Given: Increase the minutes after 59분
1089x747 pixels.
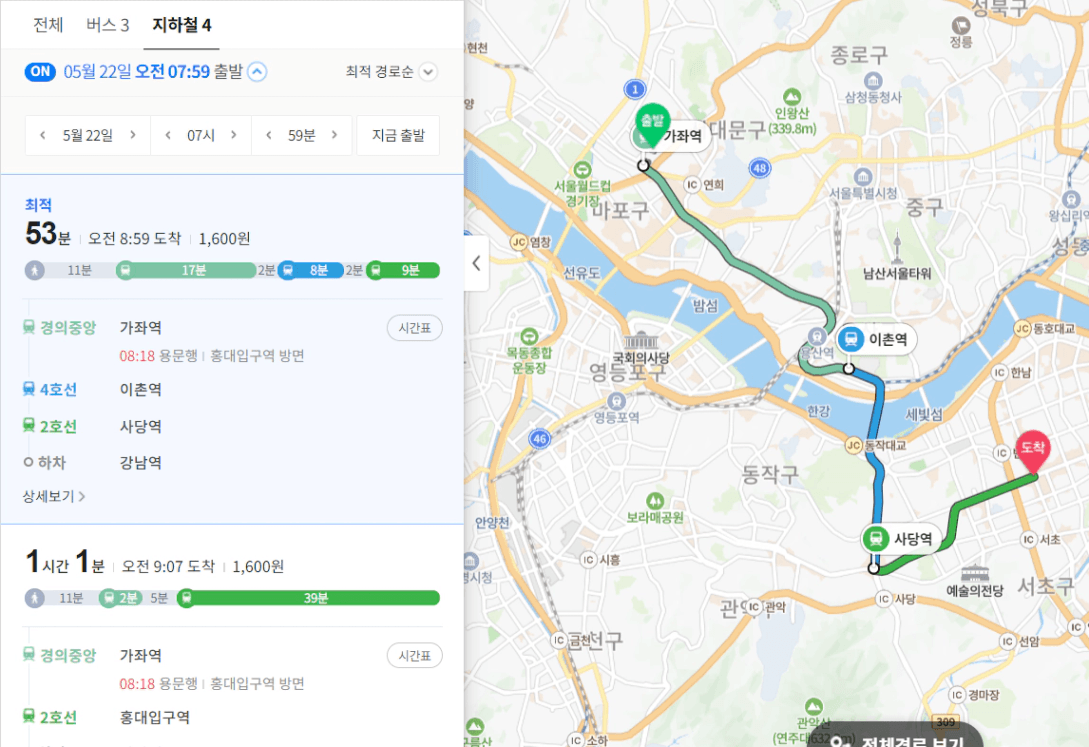Looking at the screenshot, I should click(335, 135).
